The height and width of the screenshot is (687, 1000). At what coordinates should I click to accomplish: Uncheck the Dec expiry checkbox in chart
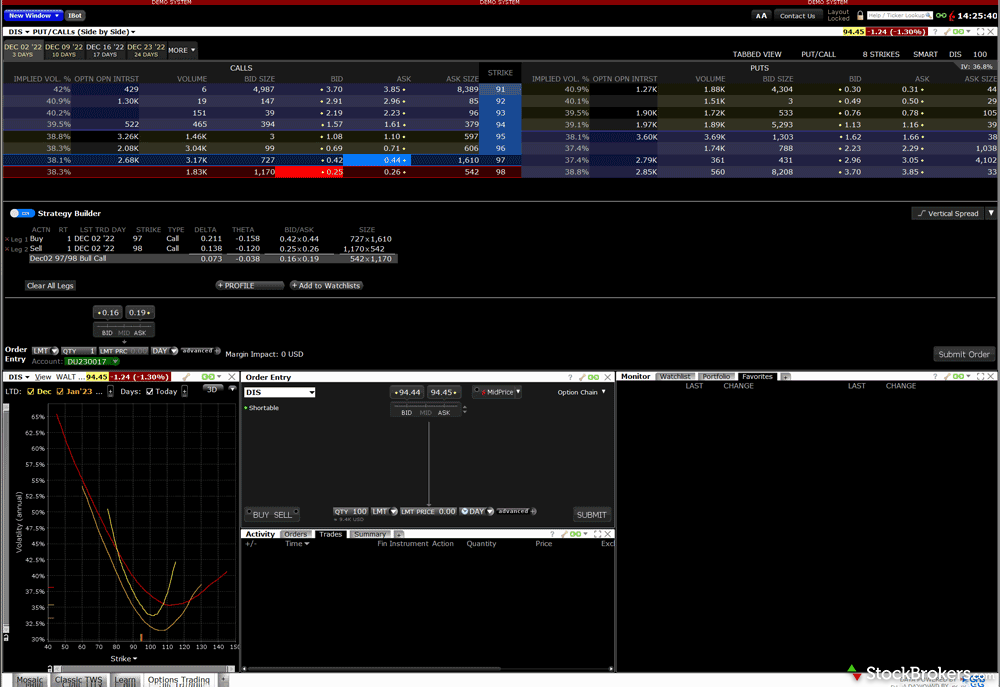(31, 391)
